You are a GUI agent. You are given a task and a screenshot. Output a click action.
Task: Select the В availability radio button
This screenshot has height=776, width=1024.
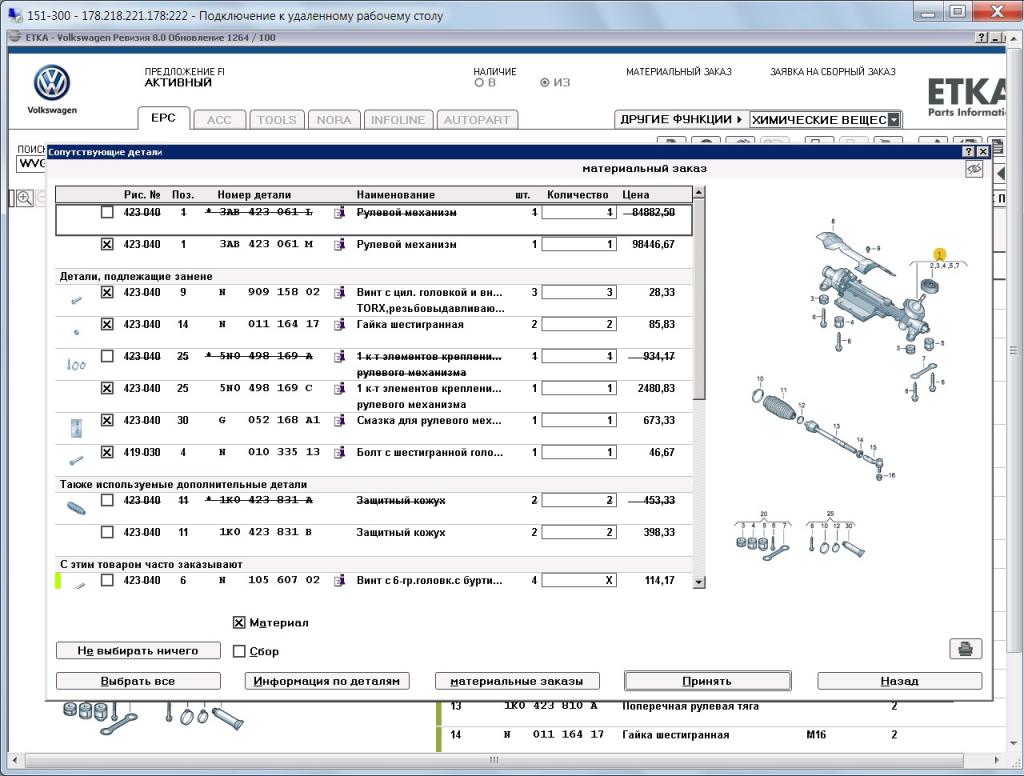479,83
